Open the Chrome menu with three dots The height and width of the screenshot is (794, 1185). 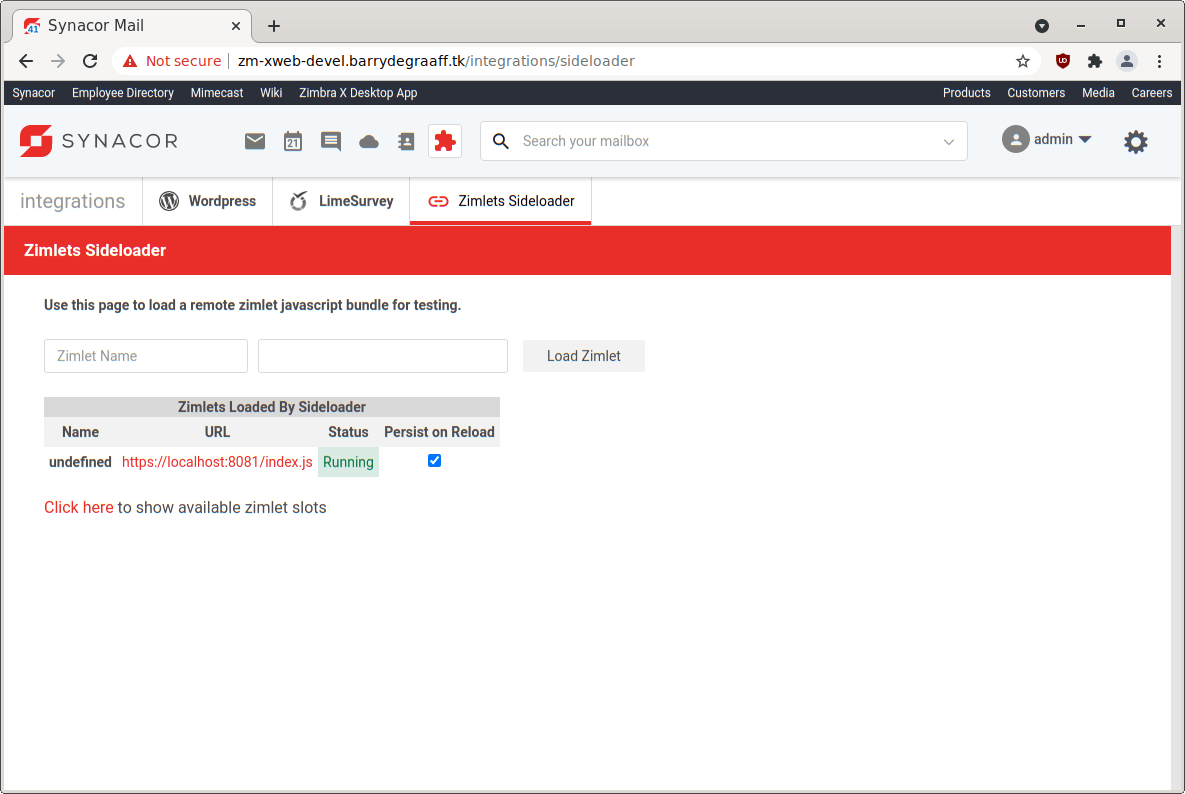click(1159, 61)
